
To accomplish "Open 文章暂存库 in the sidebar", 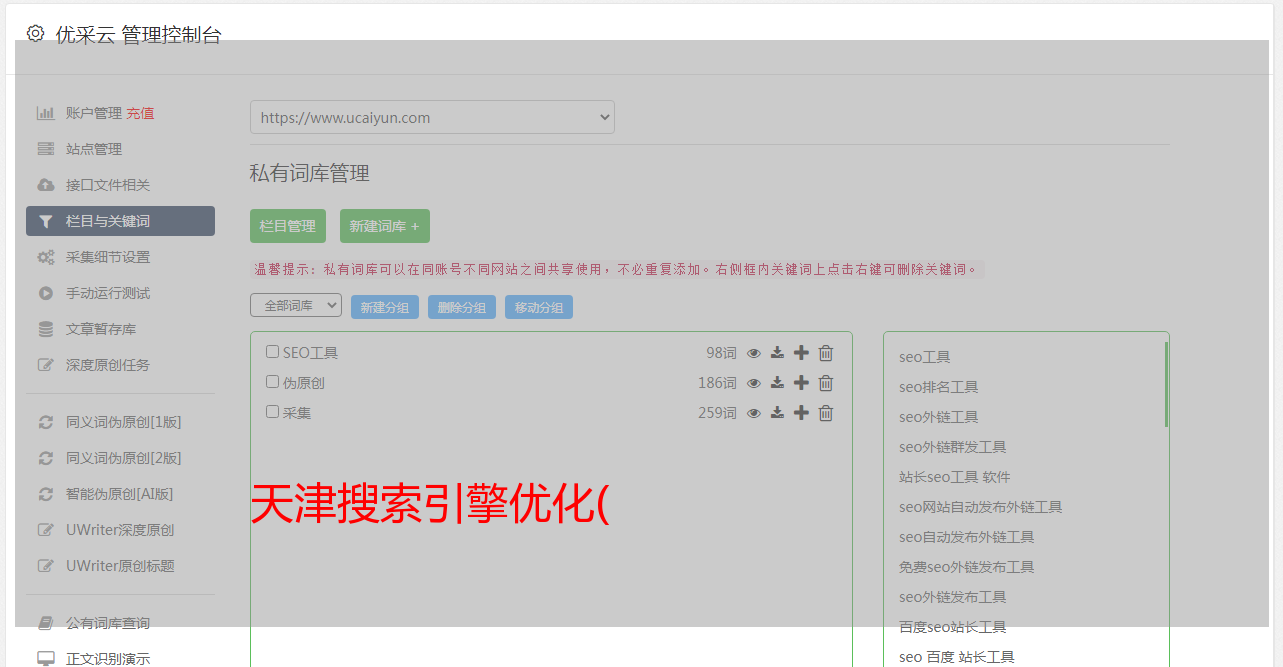I will pyautogui.click(x=101, y=329).
